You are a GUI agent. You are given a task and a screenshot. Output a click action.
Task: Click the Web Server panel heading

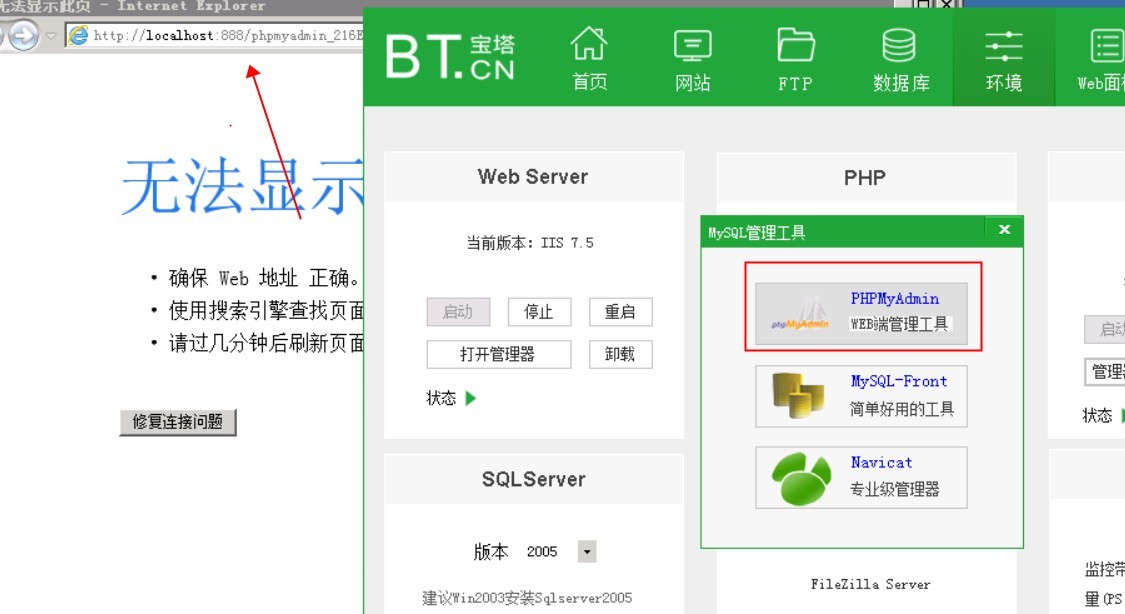[x=533, y=176]
